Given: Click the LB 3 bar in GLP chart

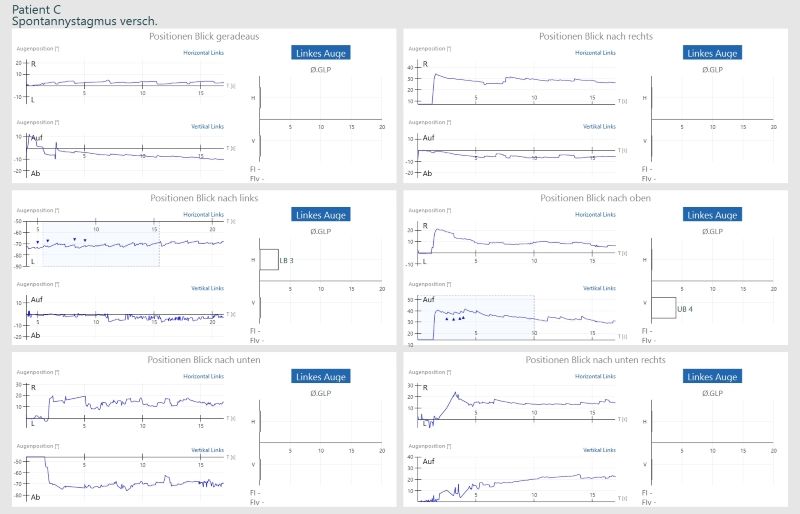Looking at the screenshot, I should 269,260.
